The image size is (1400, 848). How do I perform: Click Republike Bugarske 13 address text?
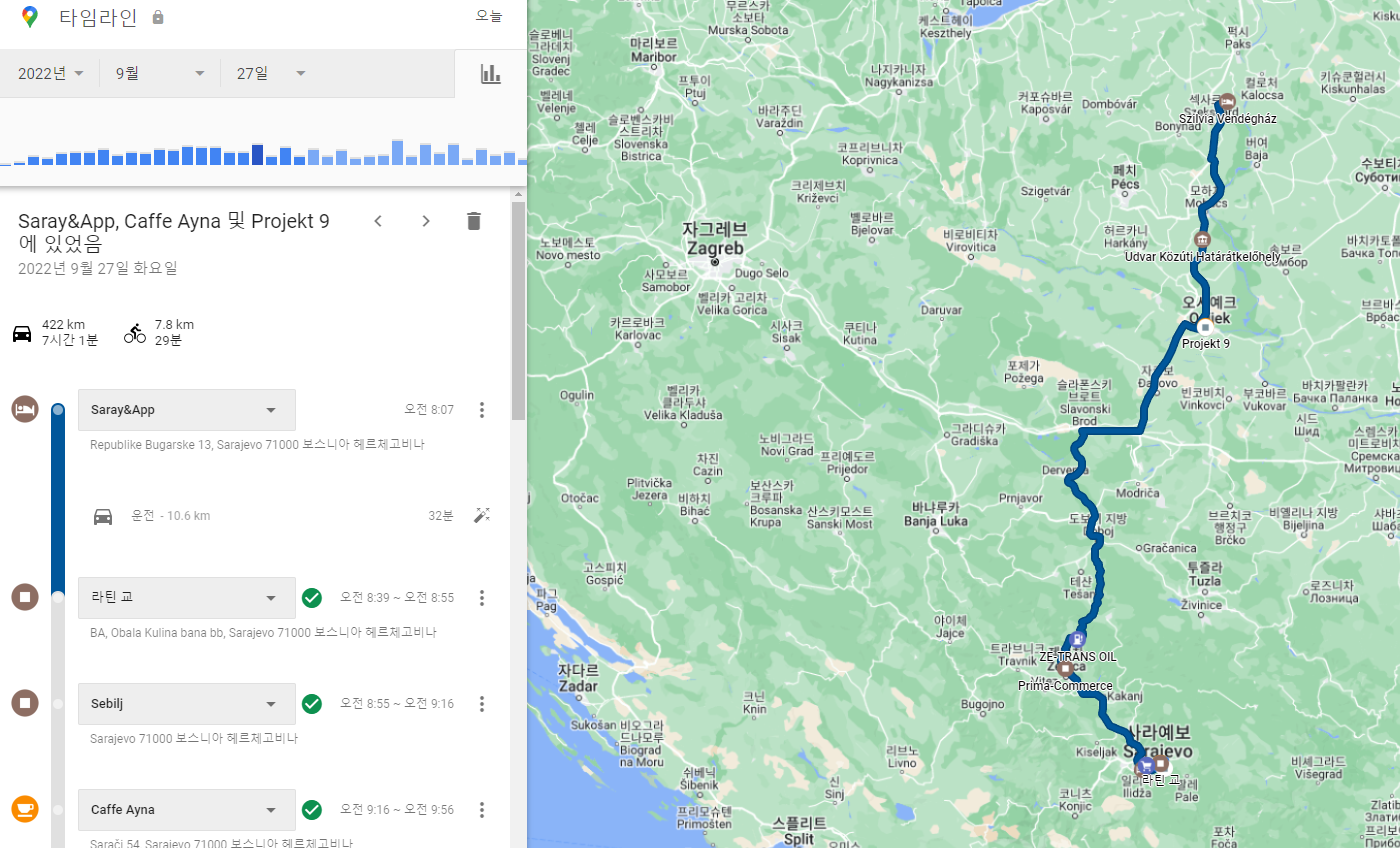(x=258, y=445)
